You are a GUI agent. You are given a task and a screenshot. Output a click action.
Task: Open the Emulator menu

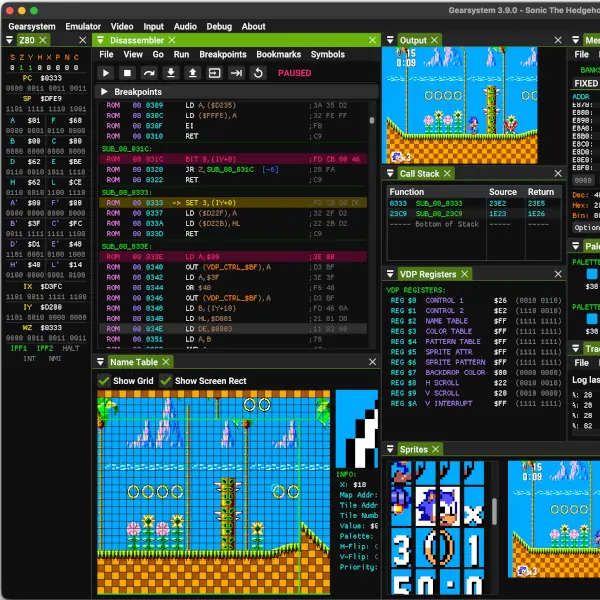[83, 26]
